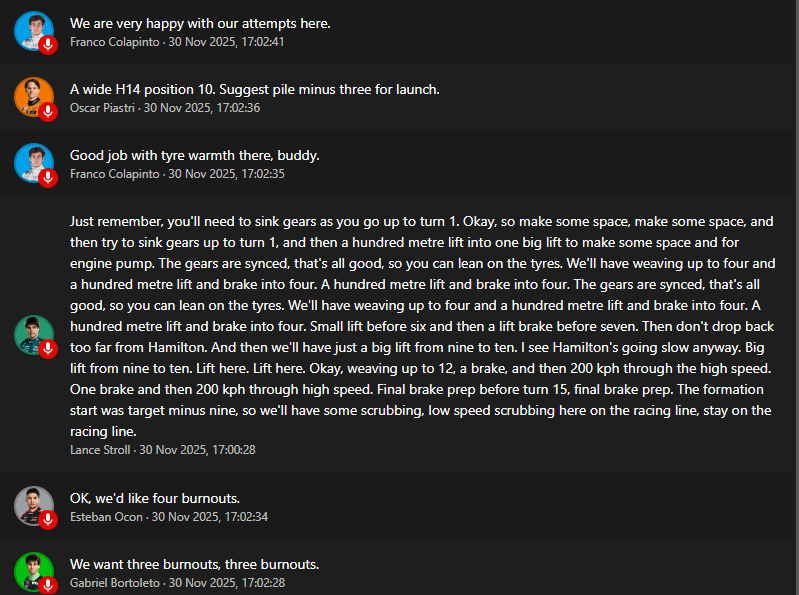Click the "Good job with tyre warmth" message
The width and height of the screenshot is (799, 595).
(x=194, y=155)
